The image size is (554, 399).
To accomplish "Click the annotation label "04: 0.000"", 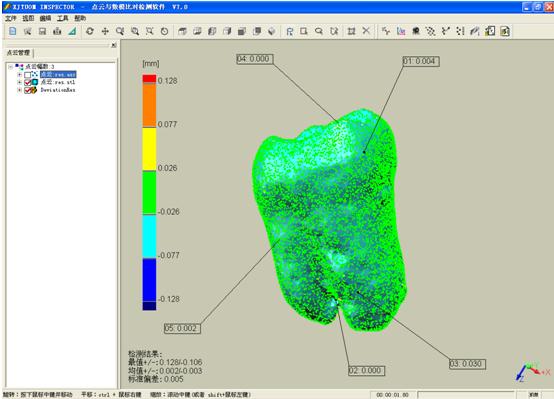I will 255,59.
